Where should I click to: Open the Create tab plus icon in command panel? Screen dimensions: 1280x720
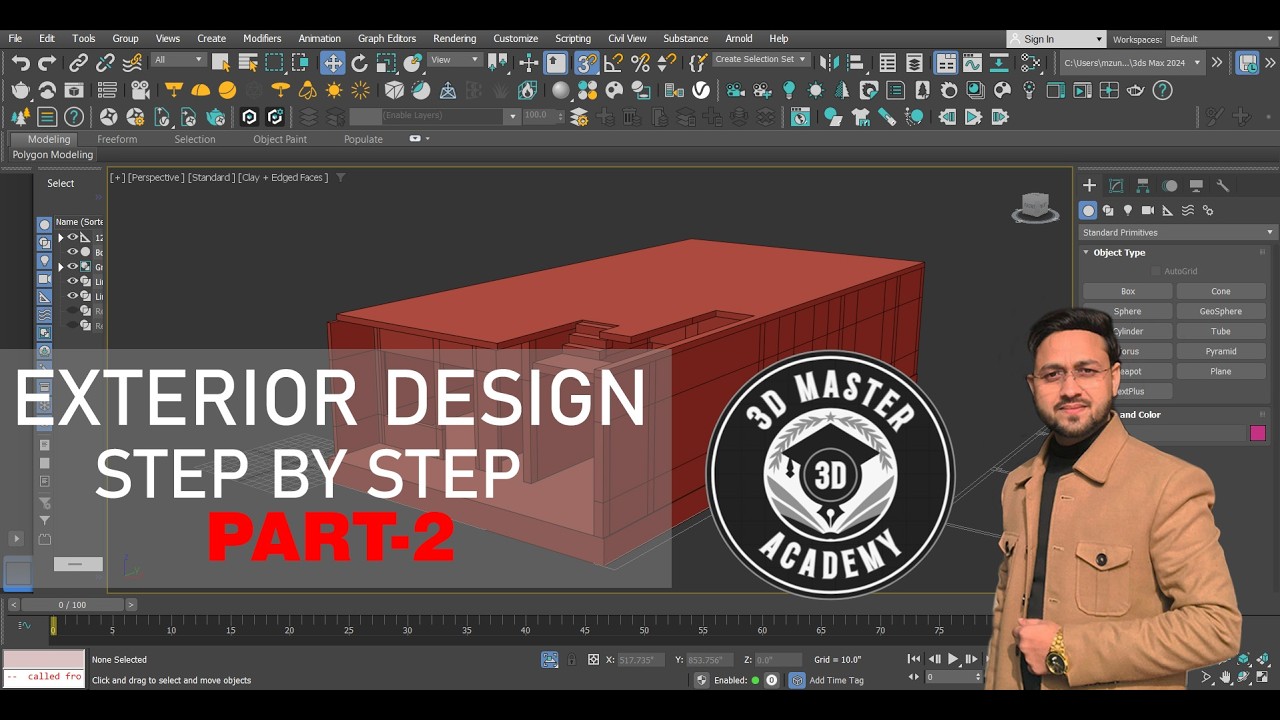click(x=1090, y=185)
